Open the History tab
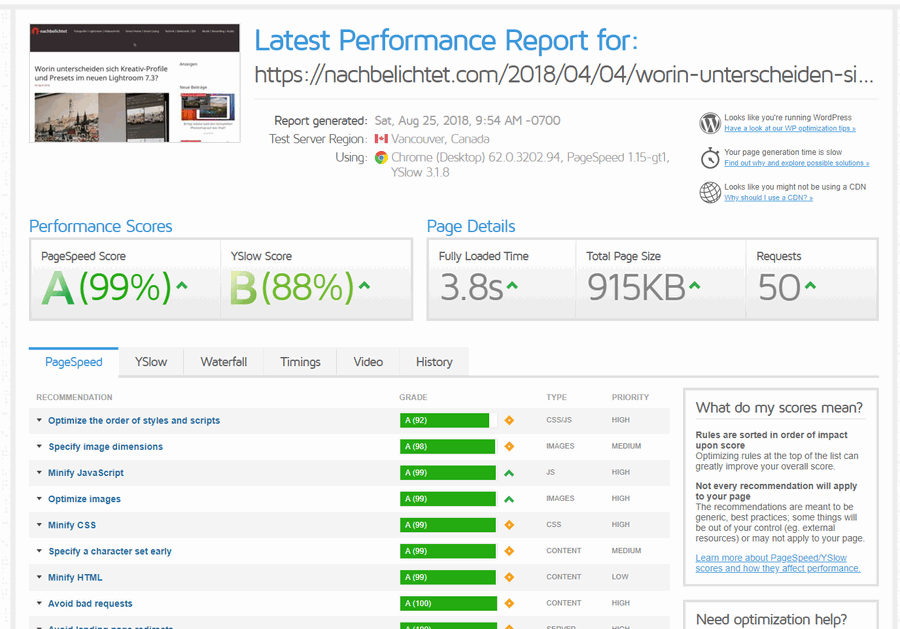The width and height of the screenshot is (900, 629). click(434, 362)
